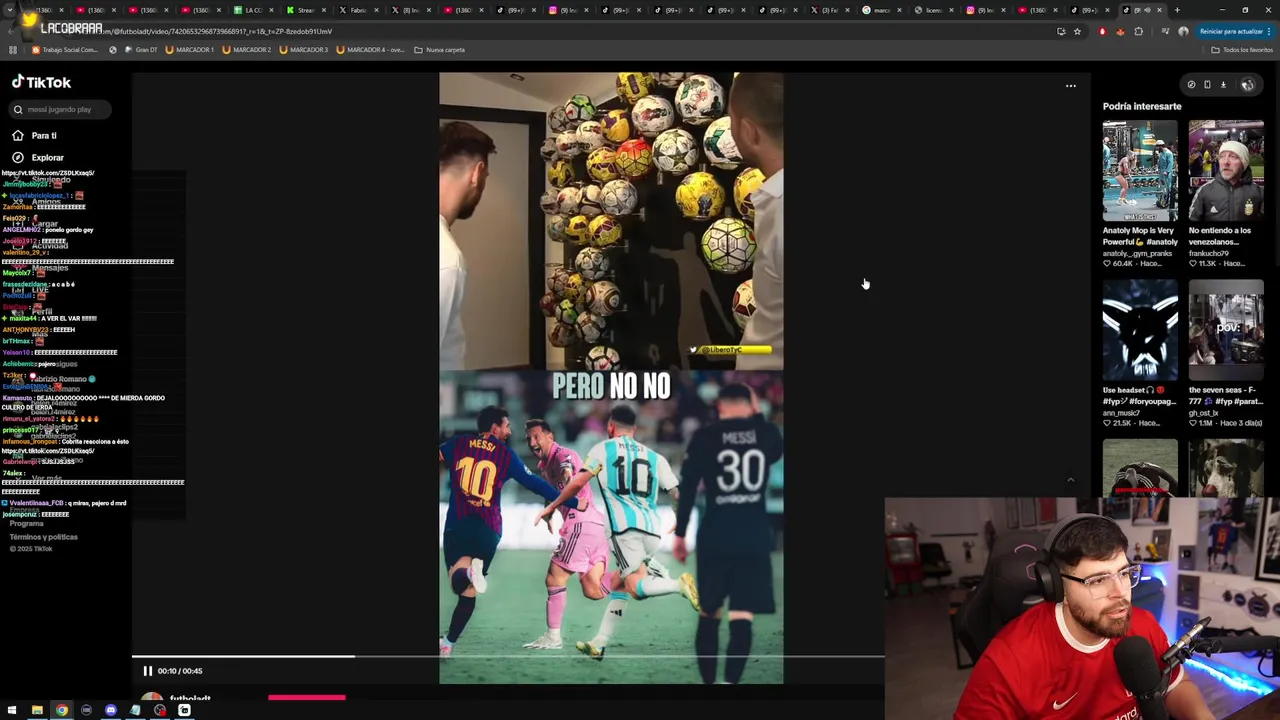Click the install app icon in address bar
Image resolution: width=1280 pixels, height=720 pixels.
pyautogui.click(x=1061, y=32)
